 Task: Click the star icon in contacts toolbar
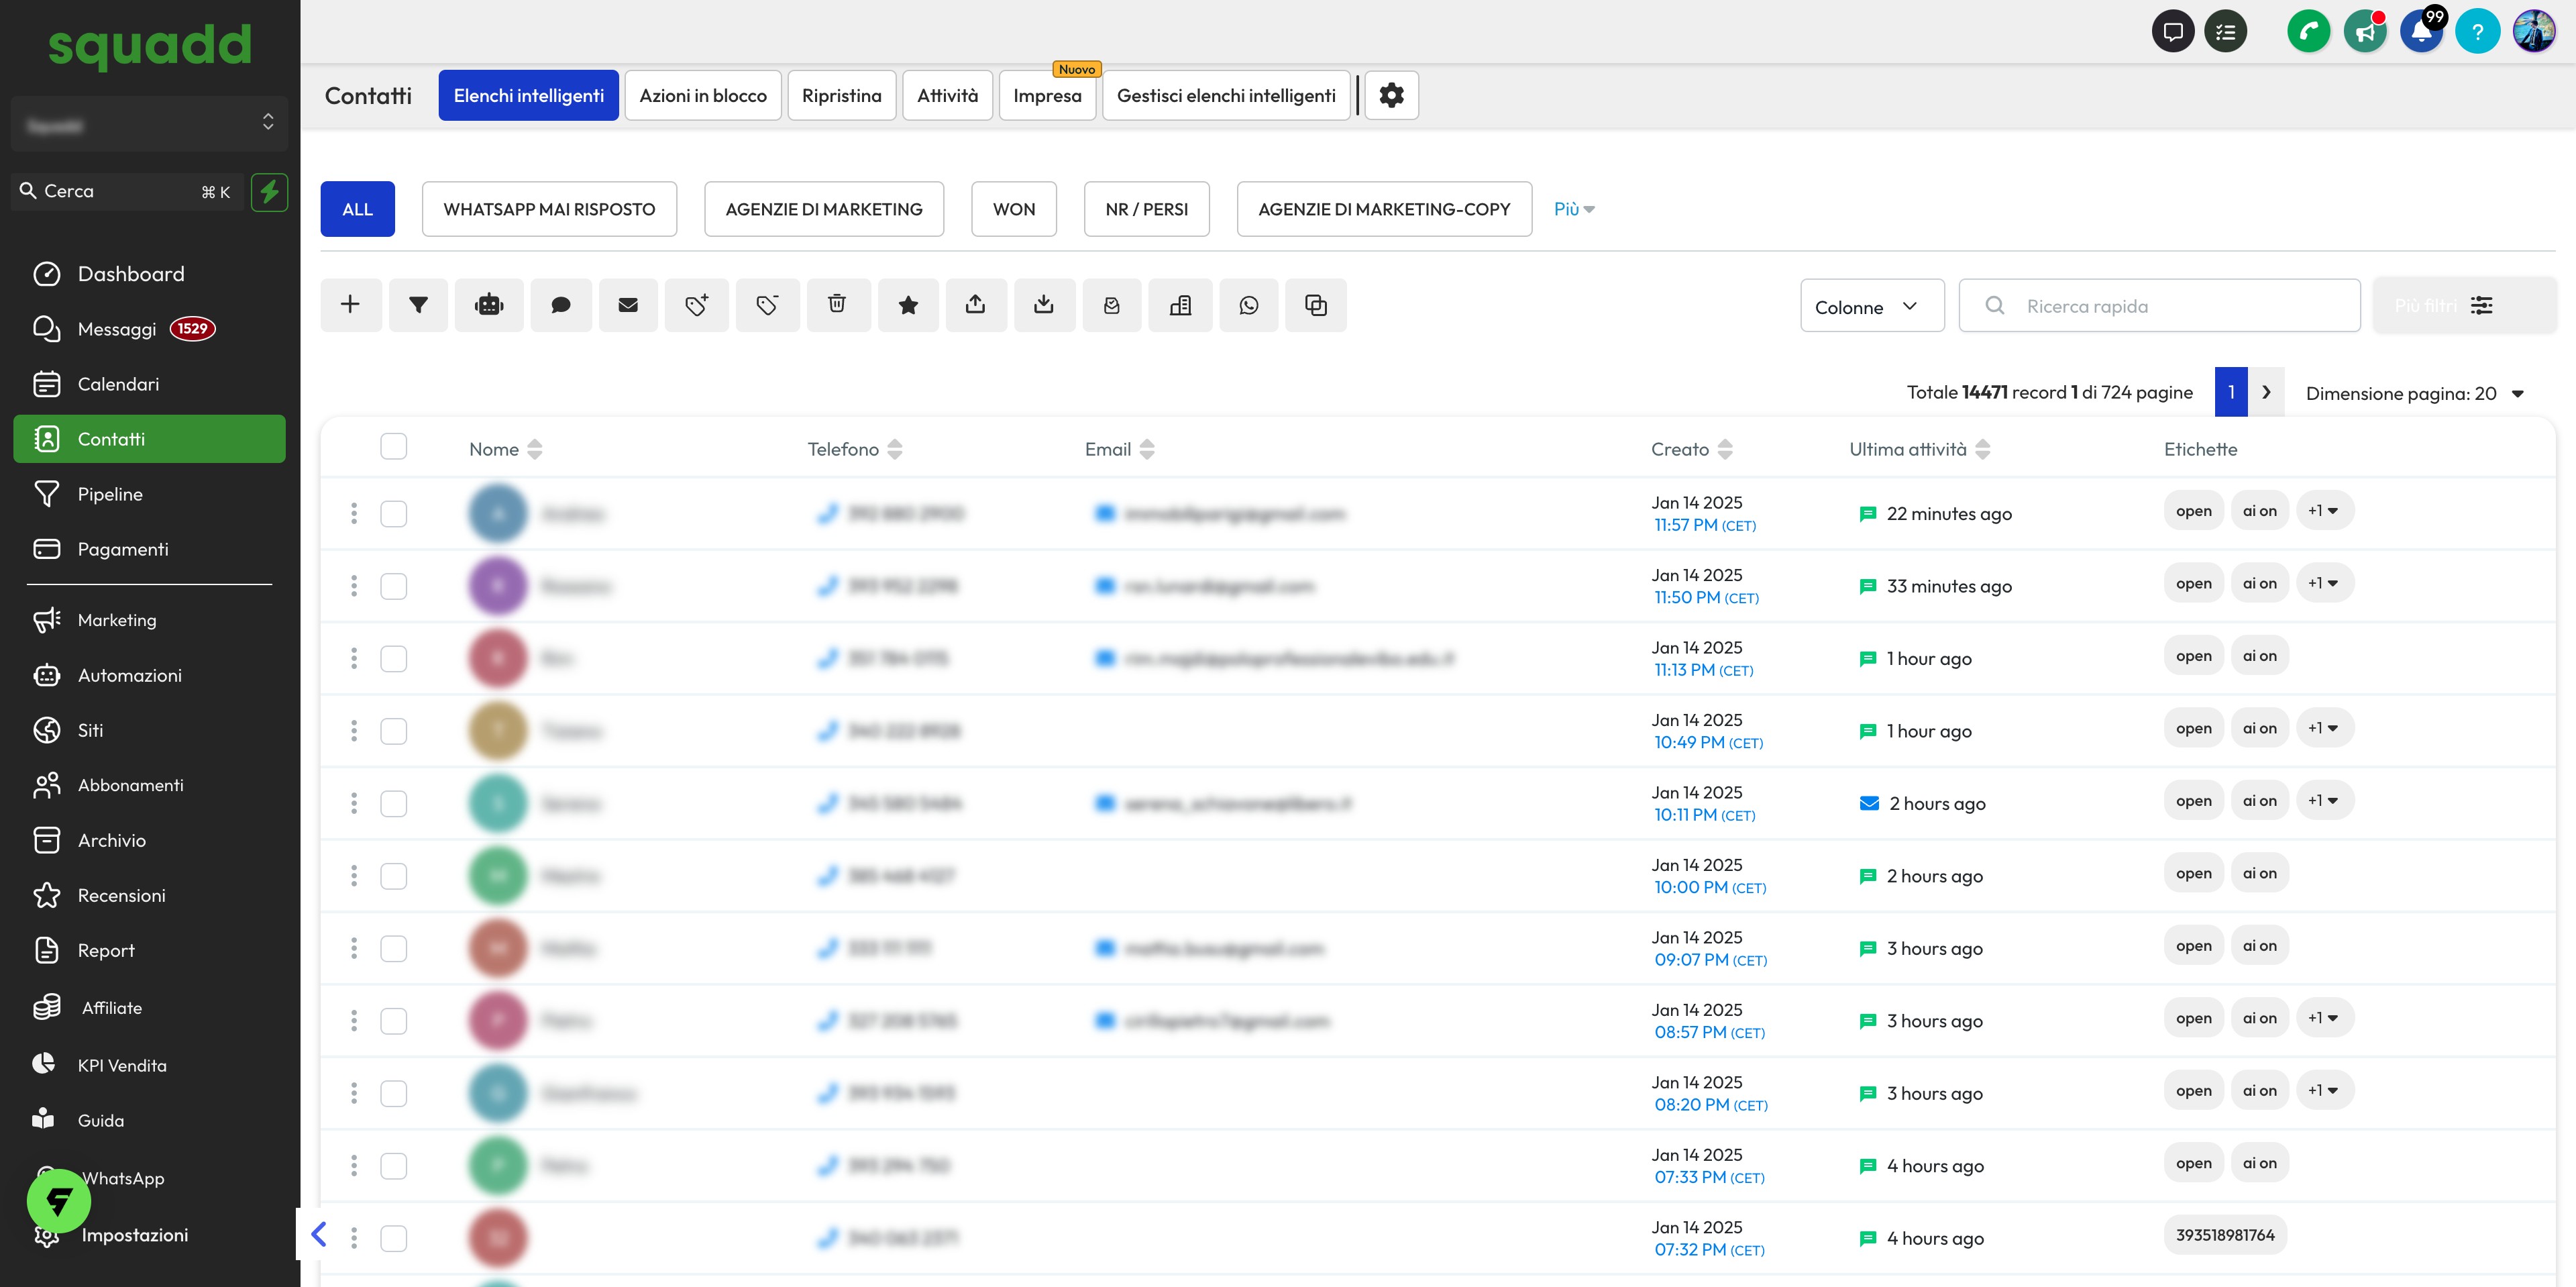point(908,305)
